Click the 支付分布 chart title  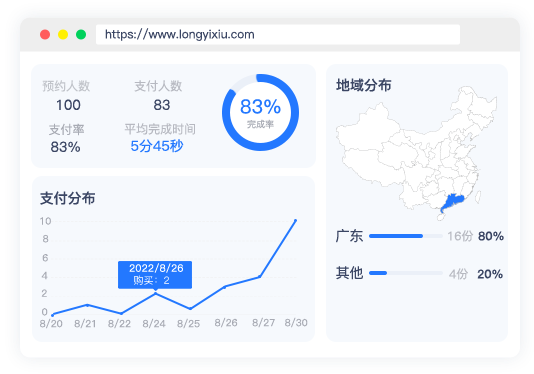click(x=67, y=198)
